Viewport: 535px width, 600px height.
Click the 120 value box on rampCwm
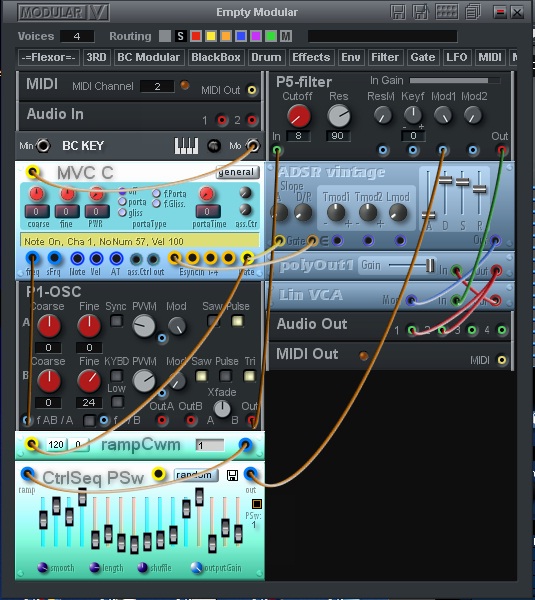[x=56, y=445]
